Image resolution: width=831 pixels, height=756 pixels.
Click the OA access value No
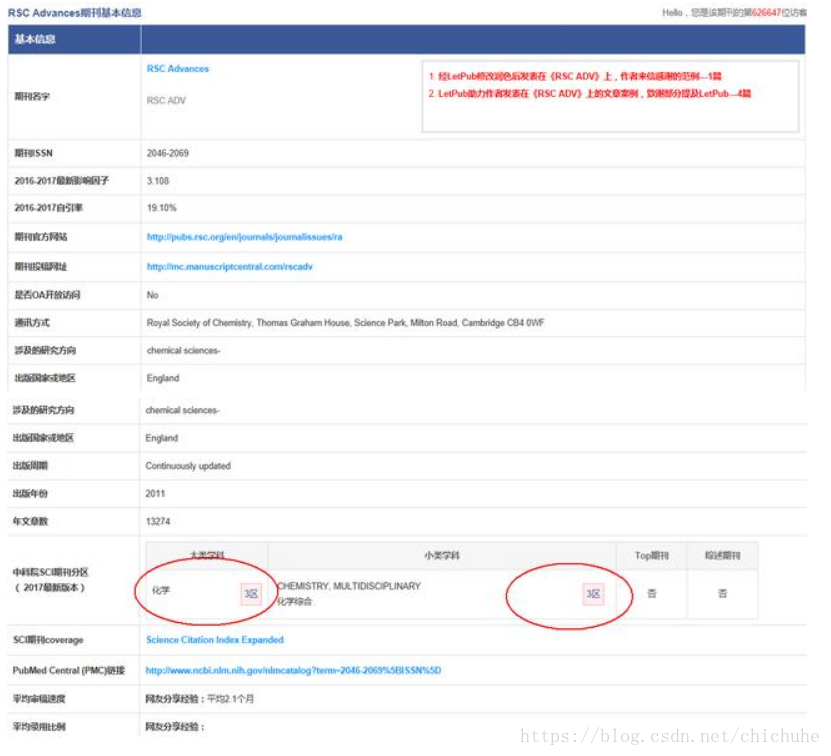tap(152, 295)
